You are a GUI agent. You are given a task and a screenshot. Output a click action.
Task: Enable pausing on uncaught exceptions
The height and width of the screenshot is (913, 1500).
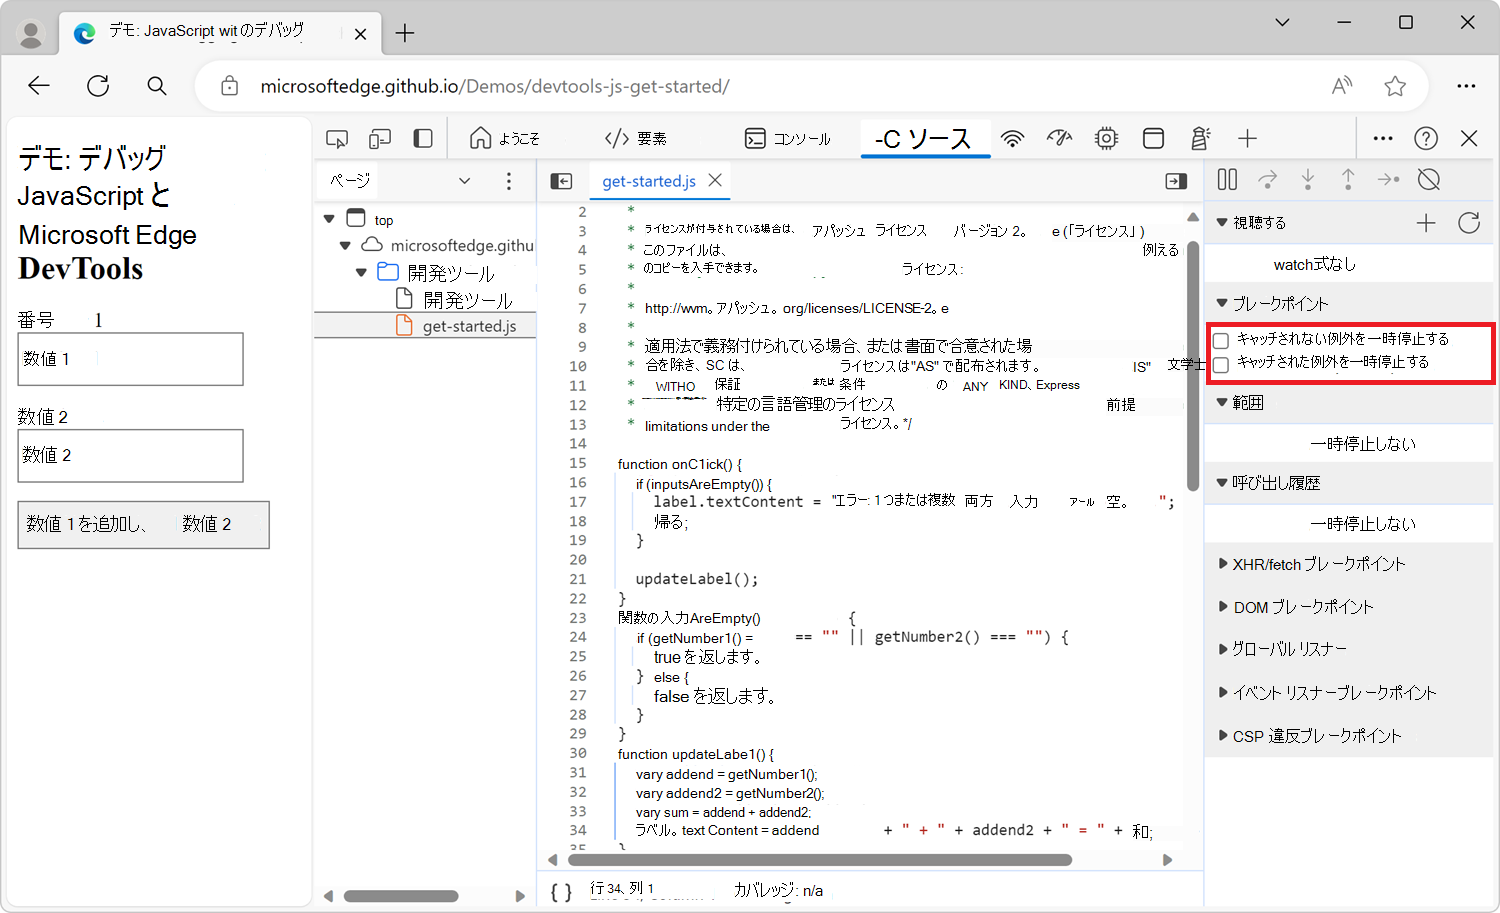click(x=1221, y=340)
